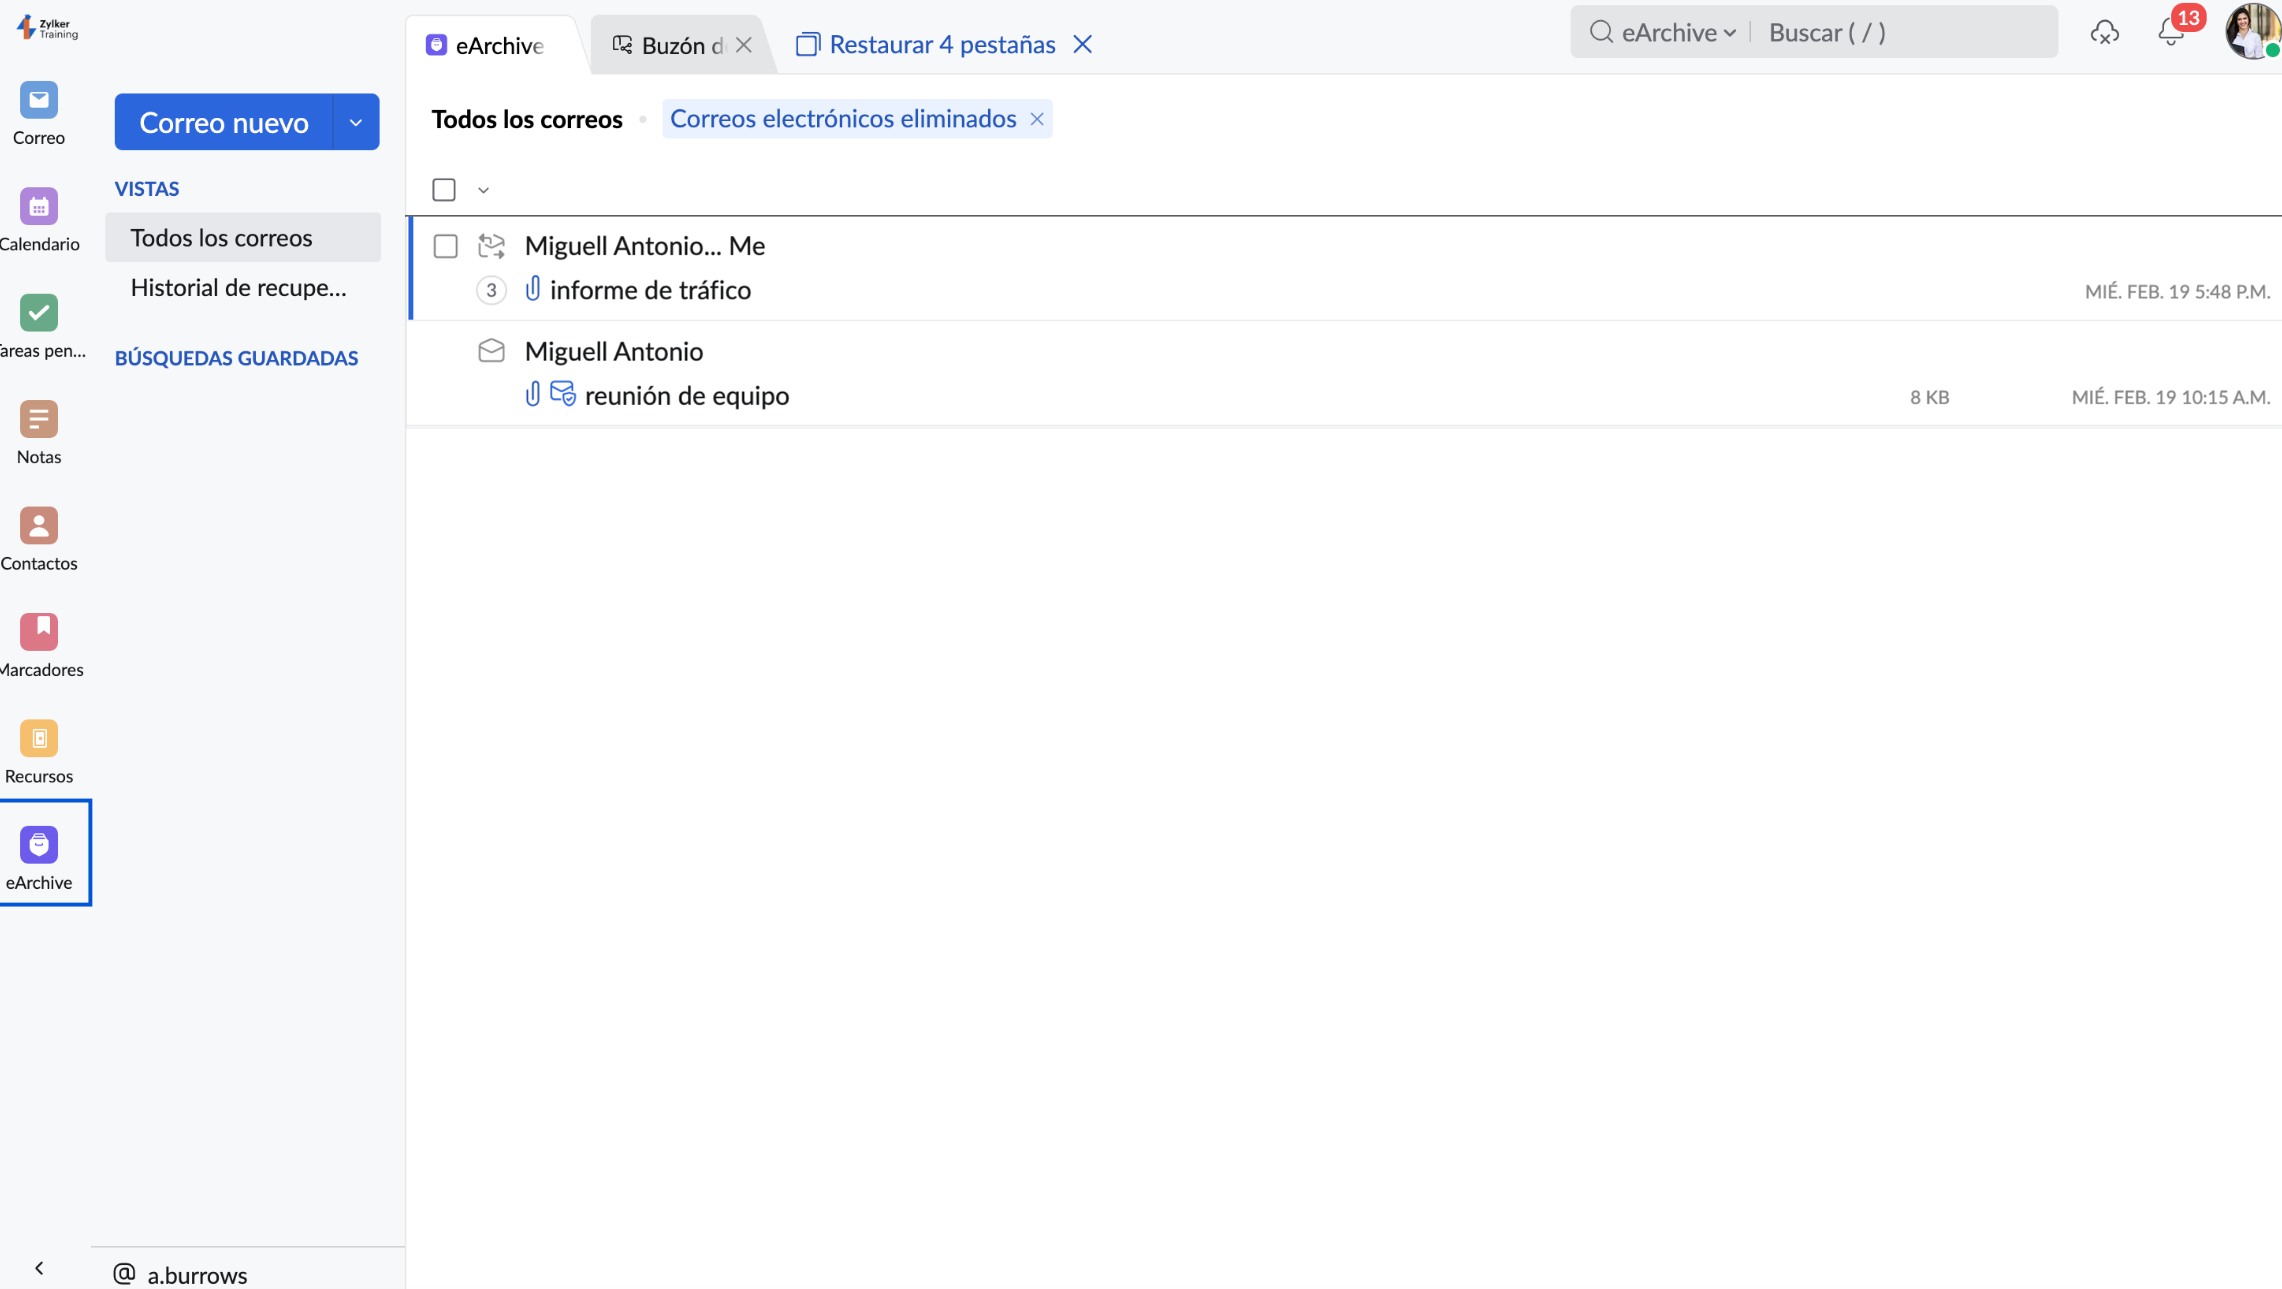Focus the Buscar search field

point(1905,32)
